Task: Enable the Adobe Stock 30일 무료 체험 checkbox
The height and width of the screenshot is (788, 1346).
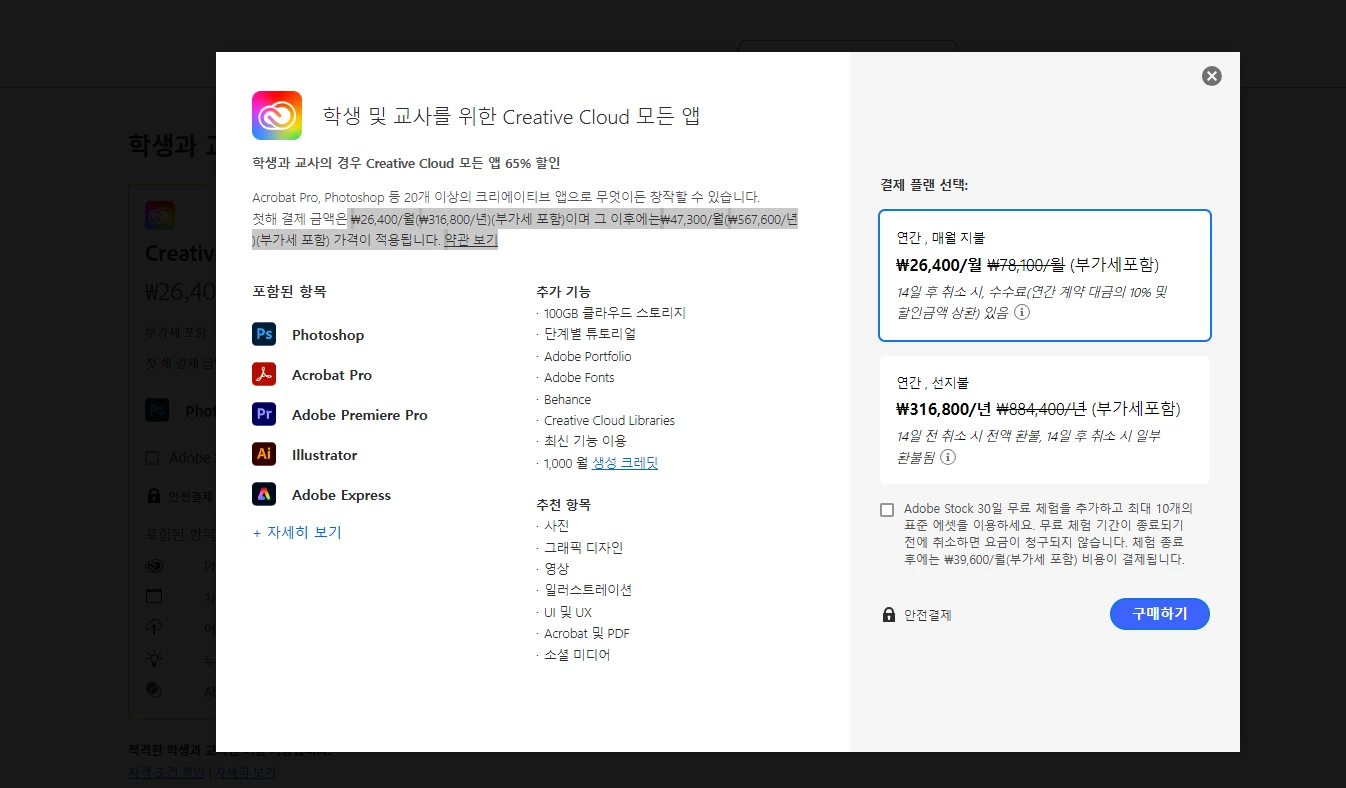Action: pyautogui.click(x=887, y=510)
